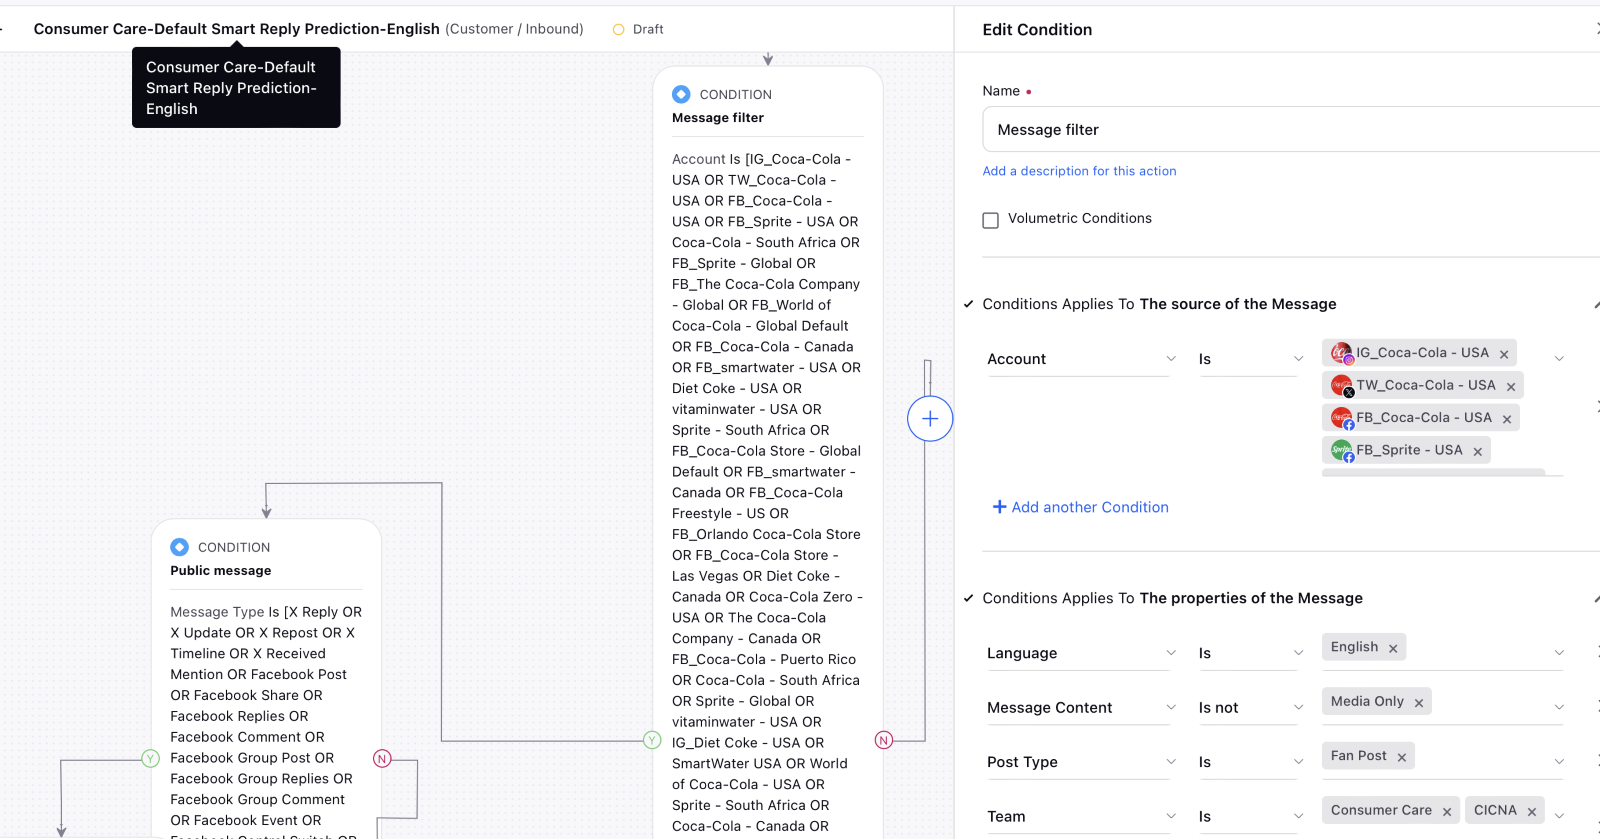
Task: Open the Post Type field dropdown
Action: [x=1081, y=762]
